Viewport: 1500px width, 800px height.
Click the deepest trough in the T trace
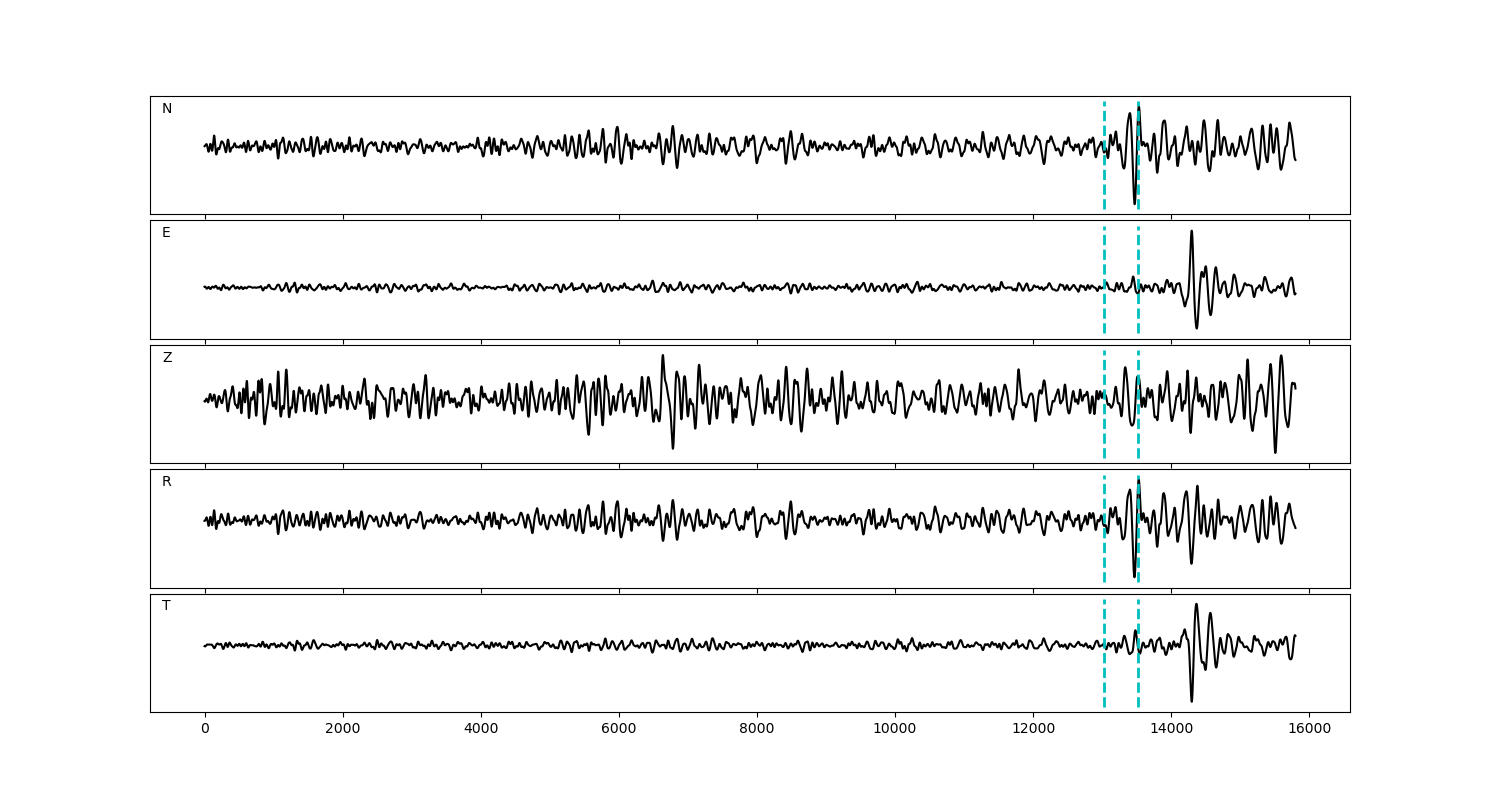click(1191, 700)
